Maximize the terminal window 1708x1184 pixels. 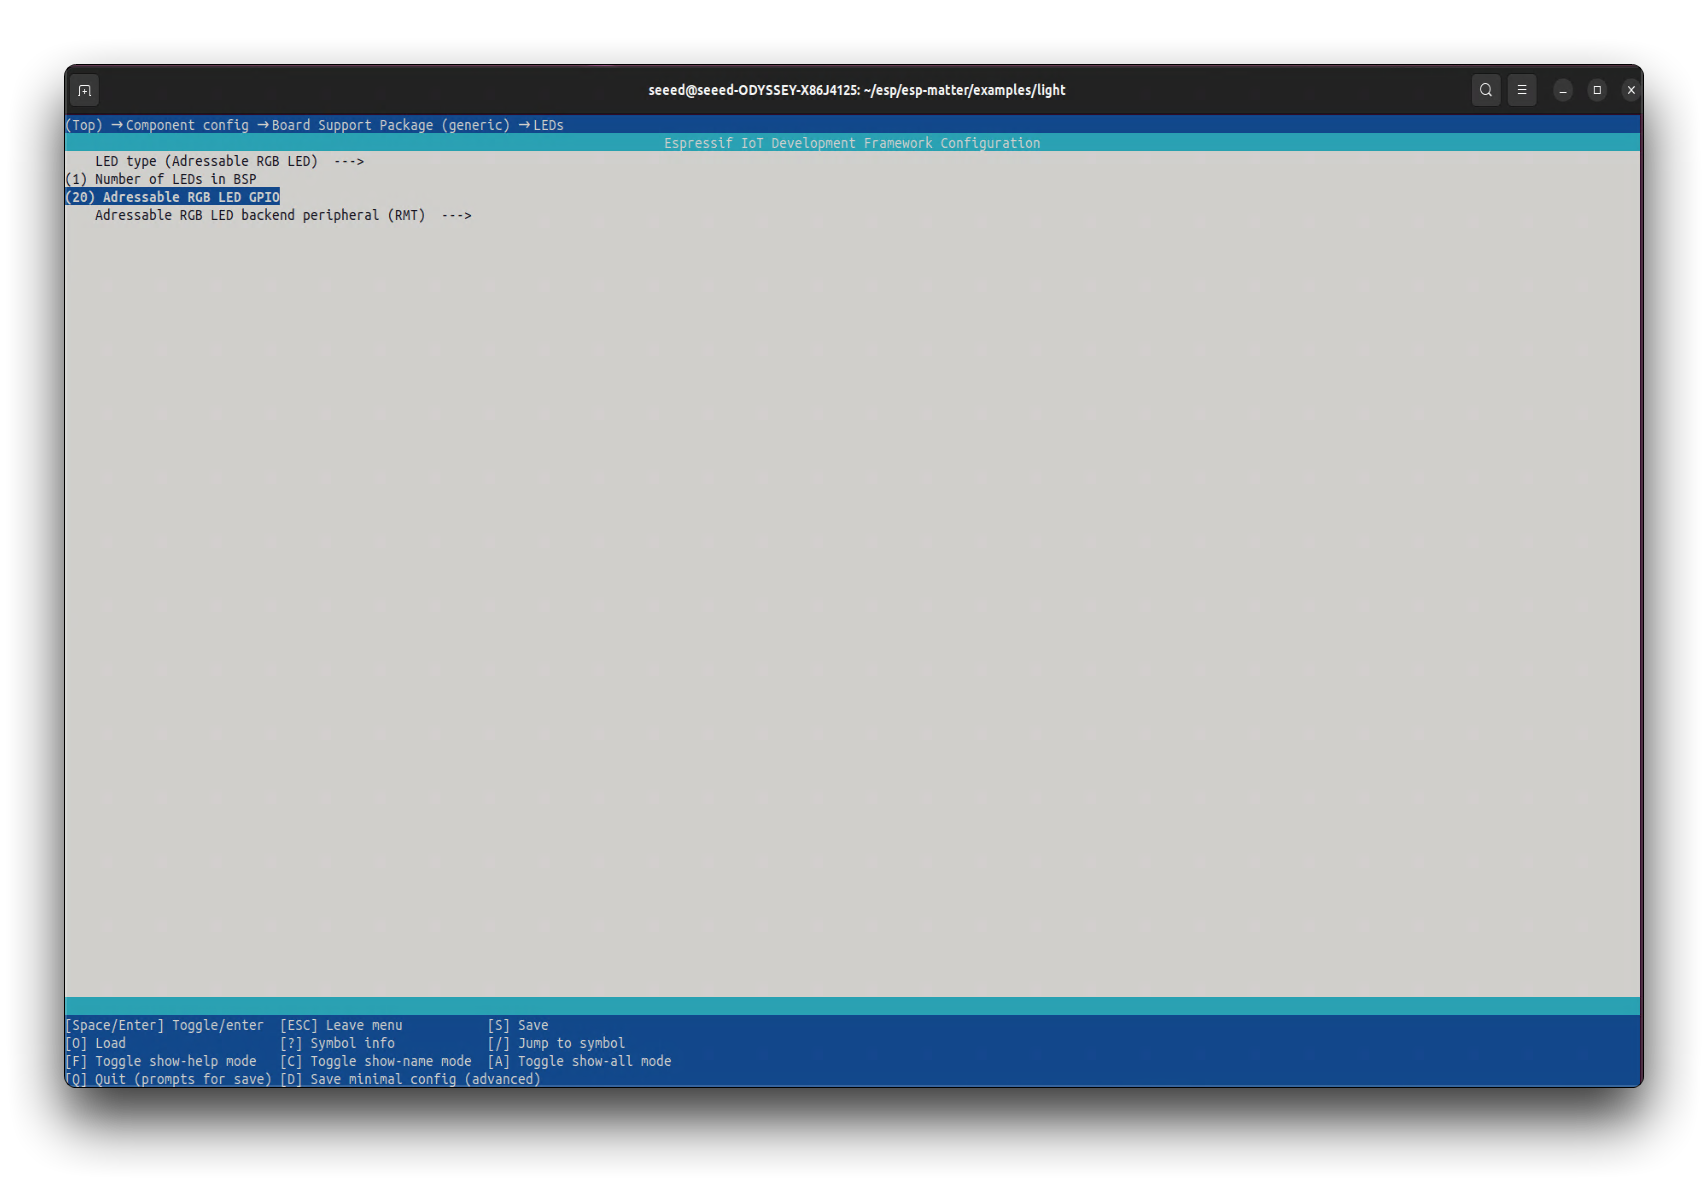coord(1597,90)
